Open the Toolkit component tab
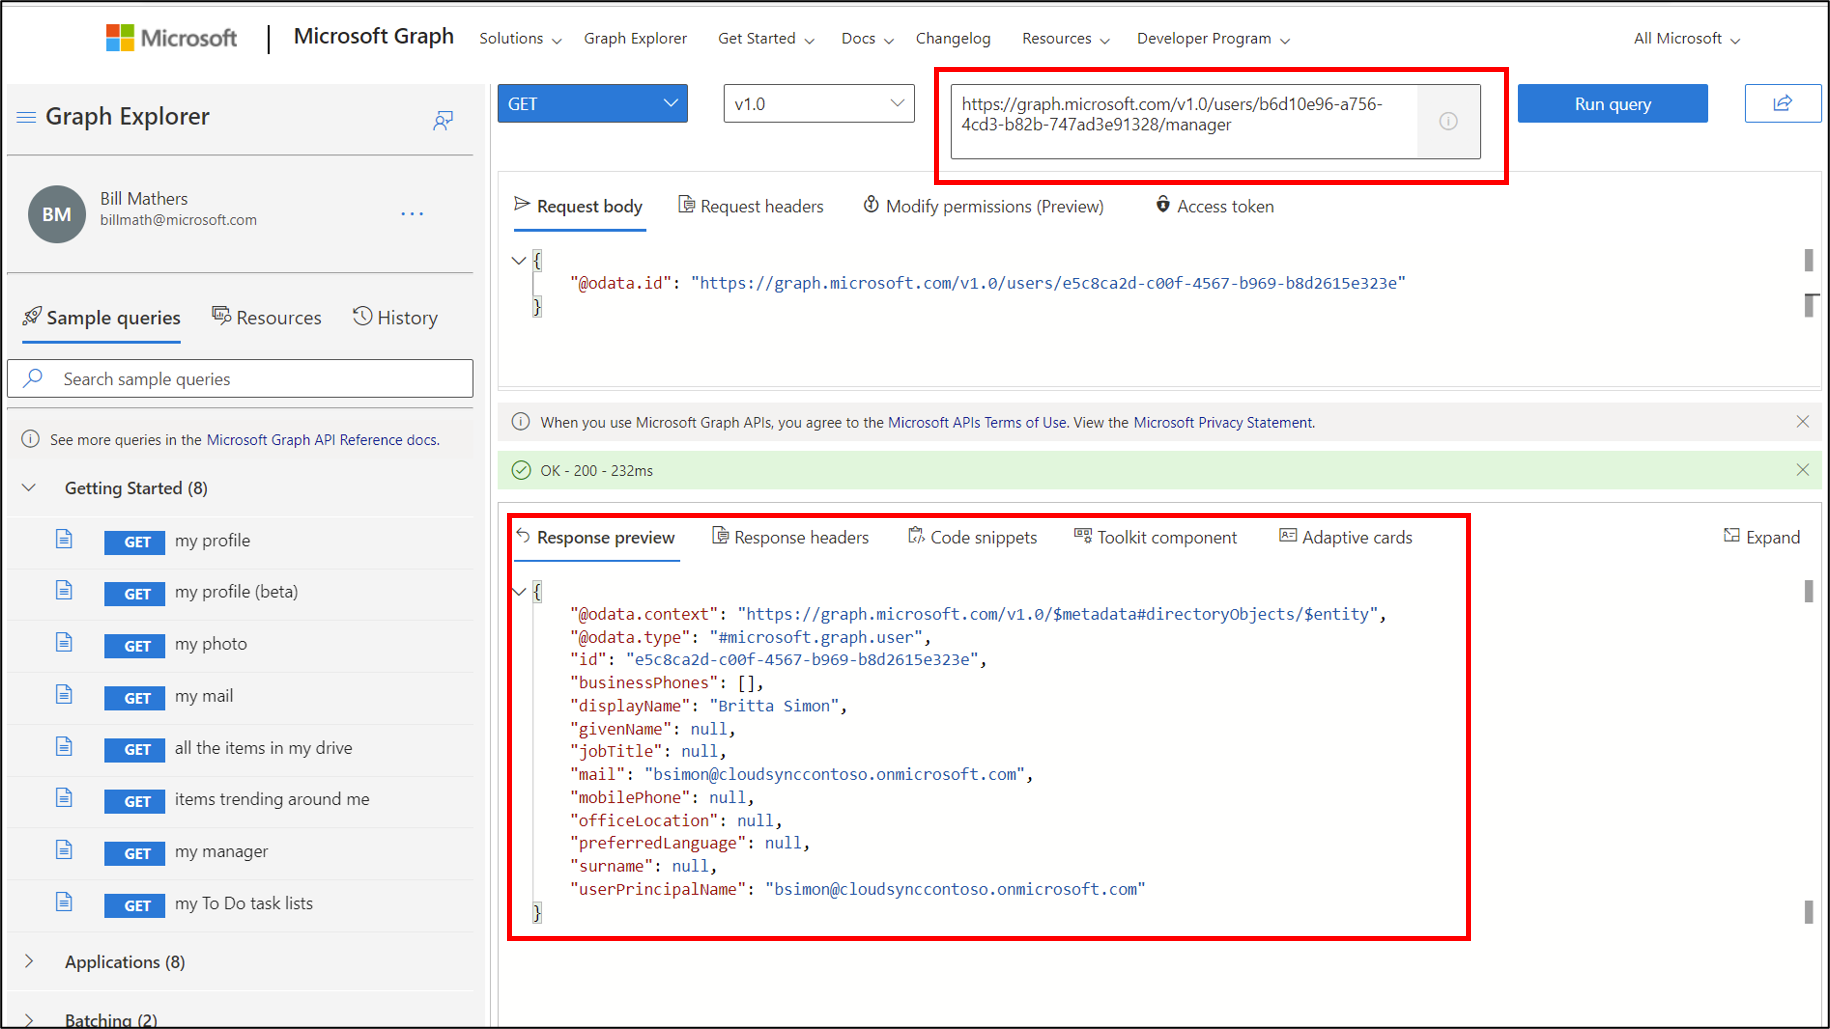The width and height of the screenshot is (1830, 1029). click(x=1156, y=537)
